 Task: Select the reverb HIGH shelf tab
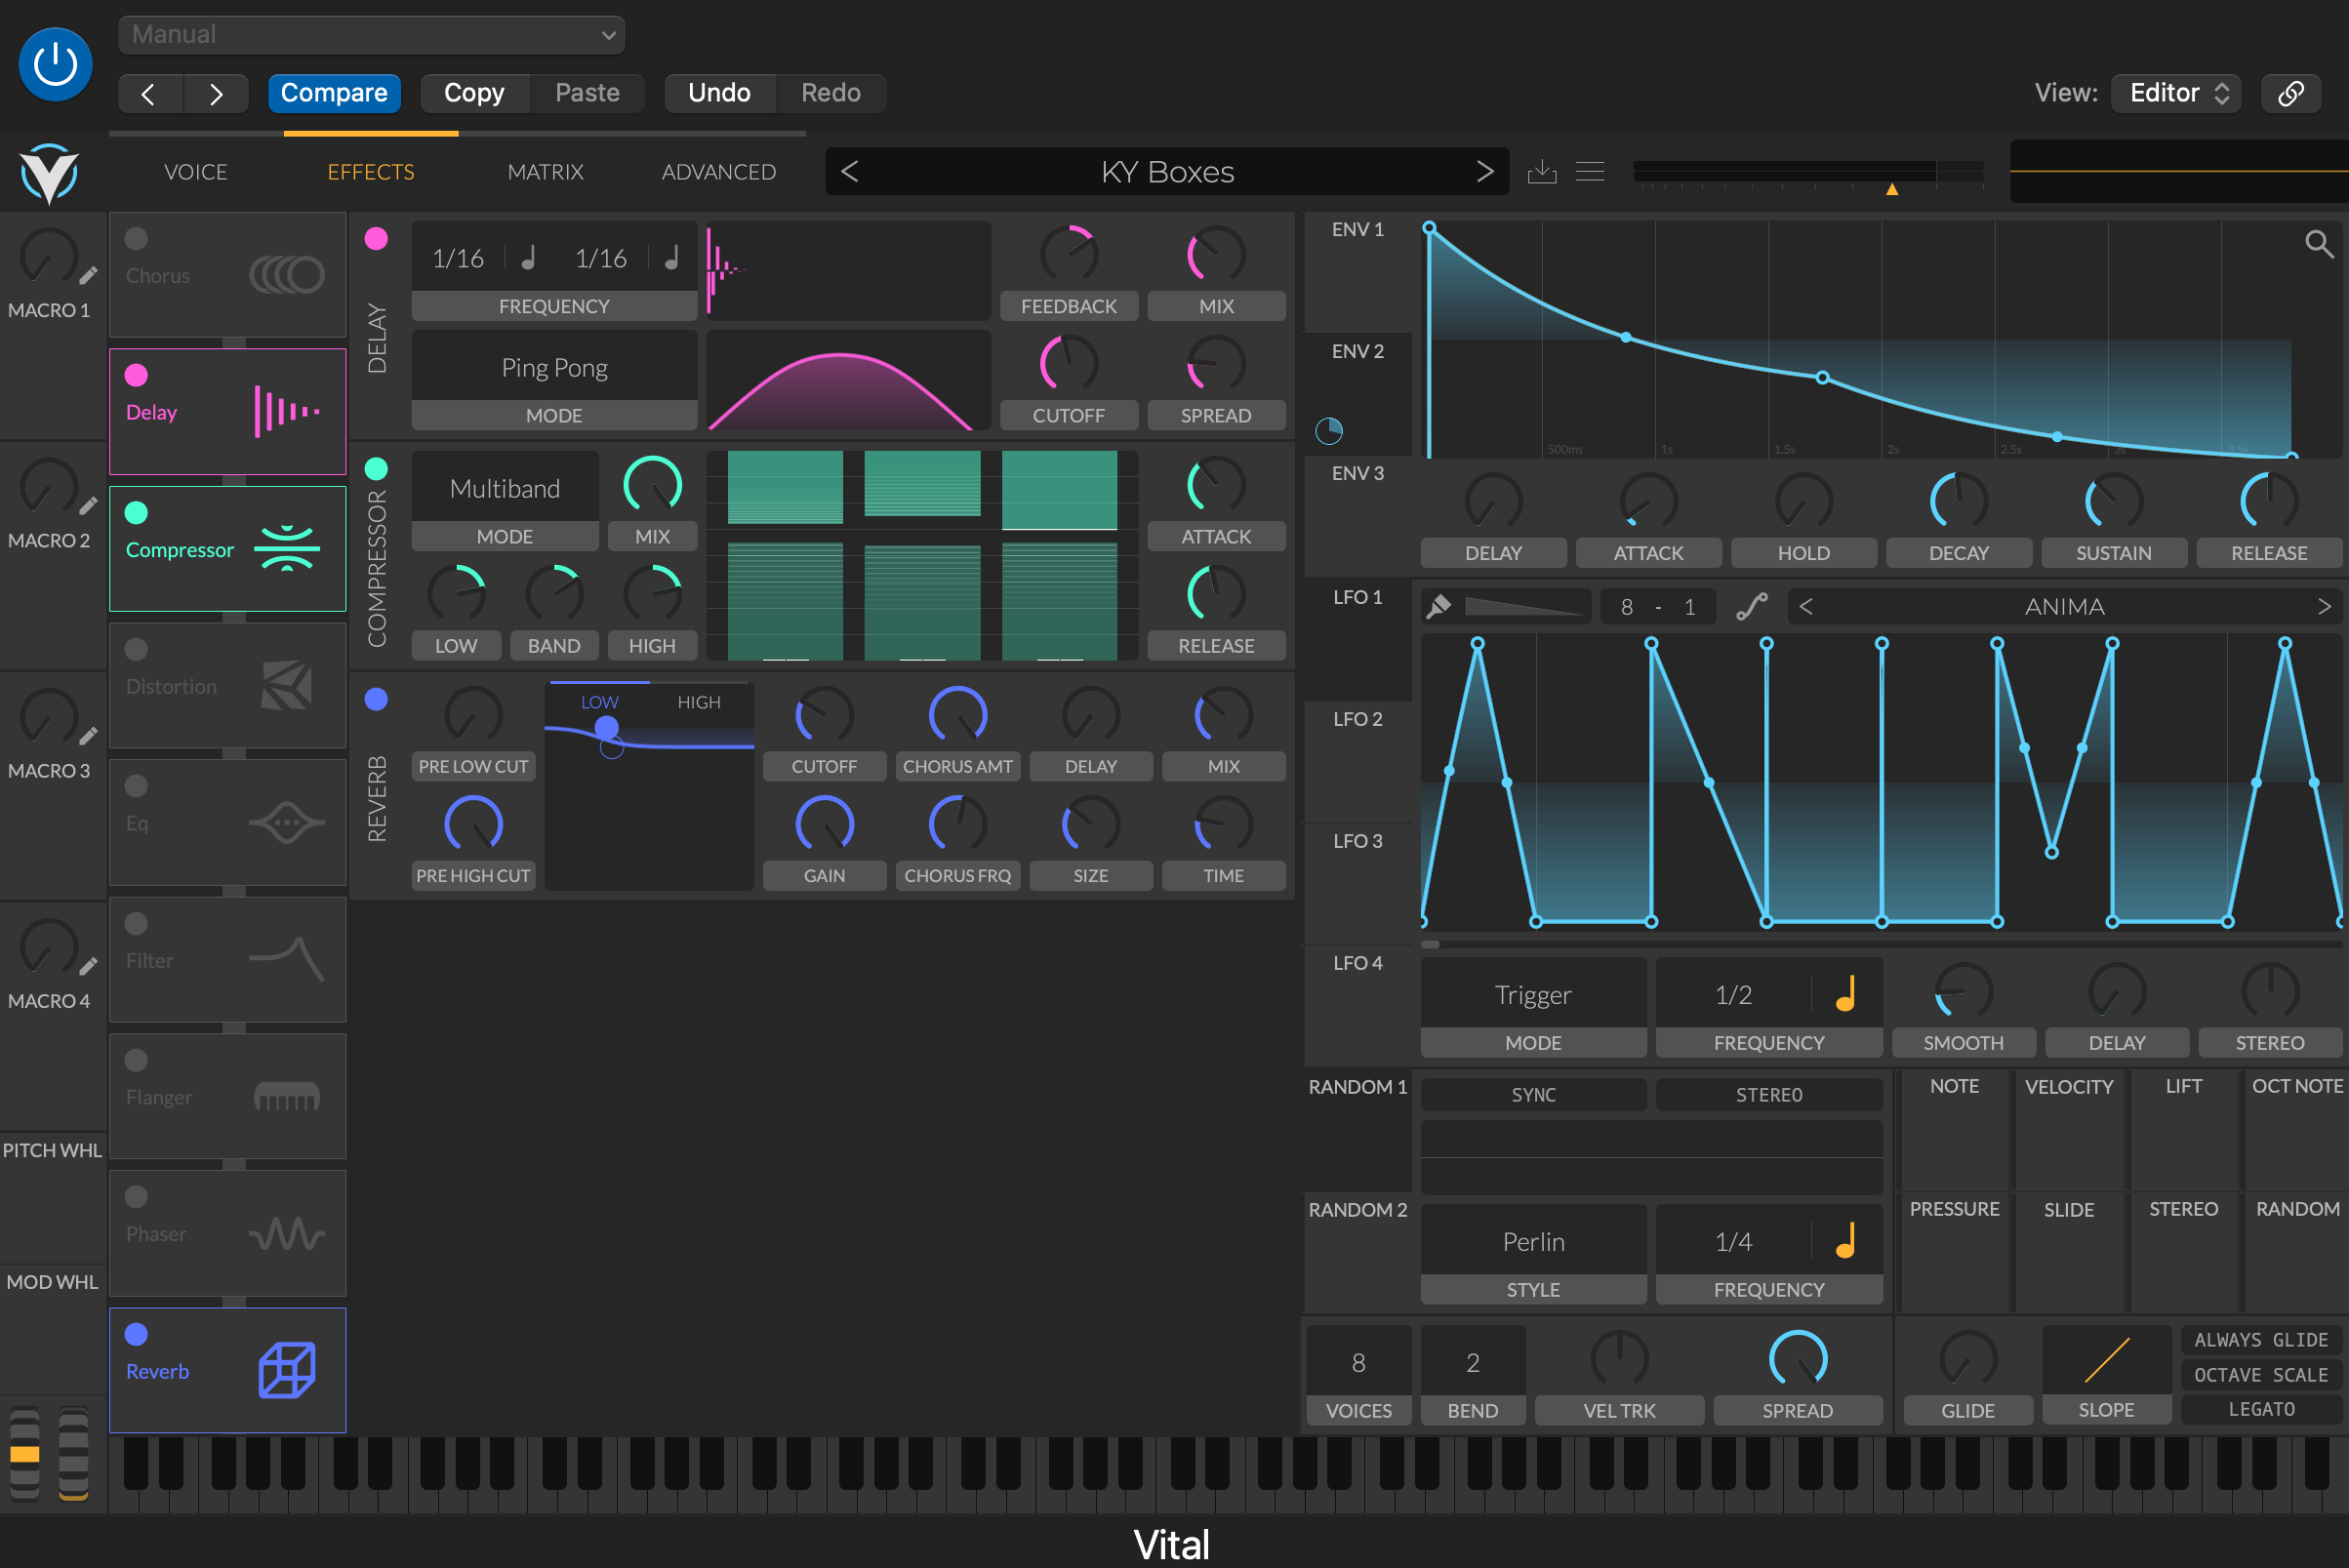(x=699, y=702)
